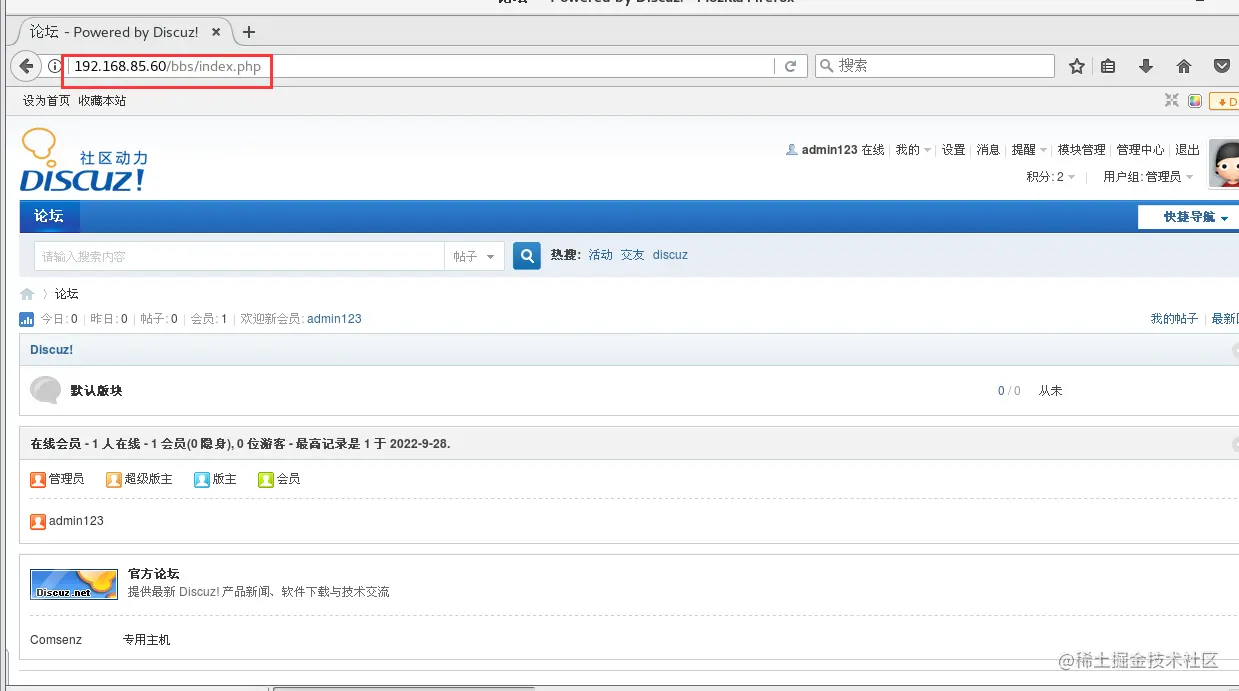Toggle narrow screen mode with the arrows icon
This screenshot has width=1239, height=691.
1171,100
